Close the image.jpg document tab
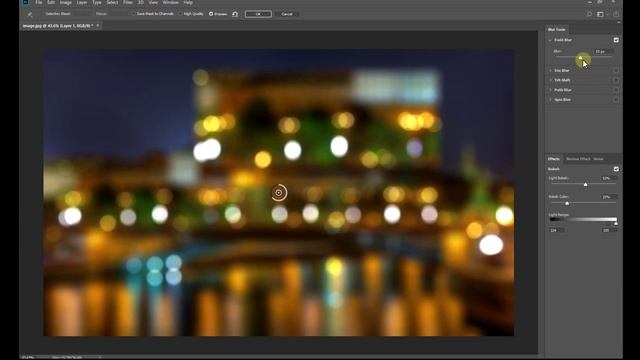Screen dimensions: 640x360 pyautogui.click(x=98, y=26)
